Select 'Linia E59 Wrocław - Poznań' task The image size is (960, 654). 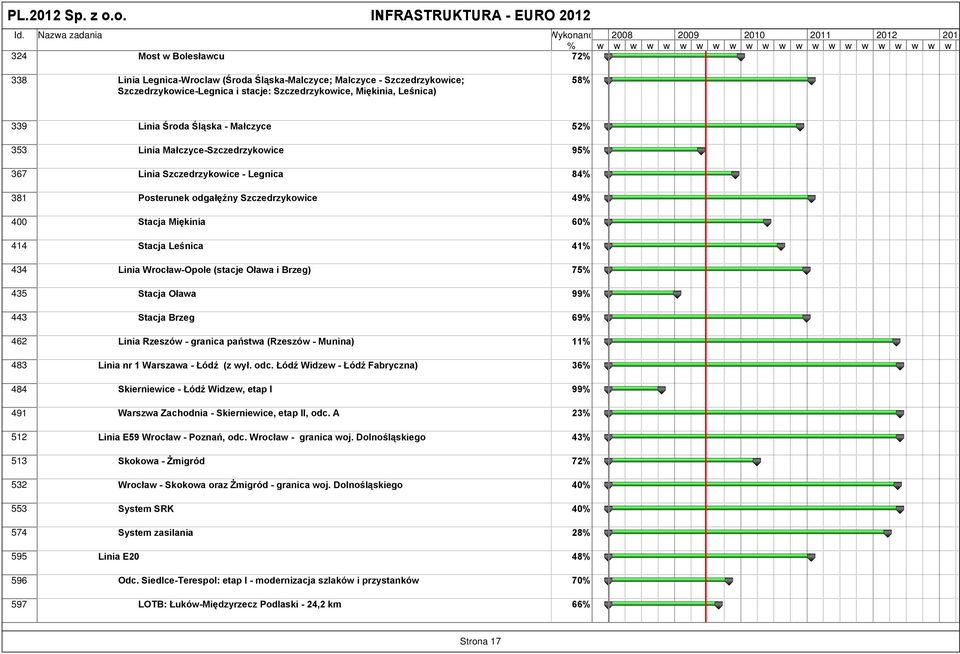[261, 437]
